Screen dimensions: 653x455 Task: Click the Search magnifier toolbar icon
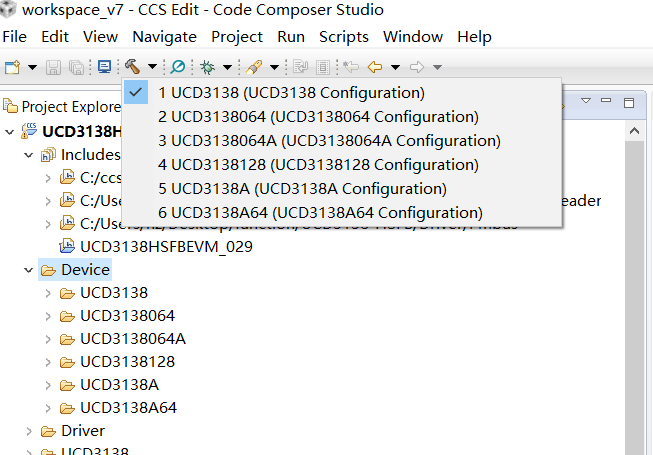(x=178, y=67)
